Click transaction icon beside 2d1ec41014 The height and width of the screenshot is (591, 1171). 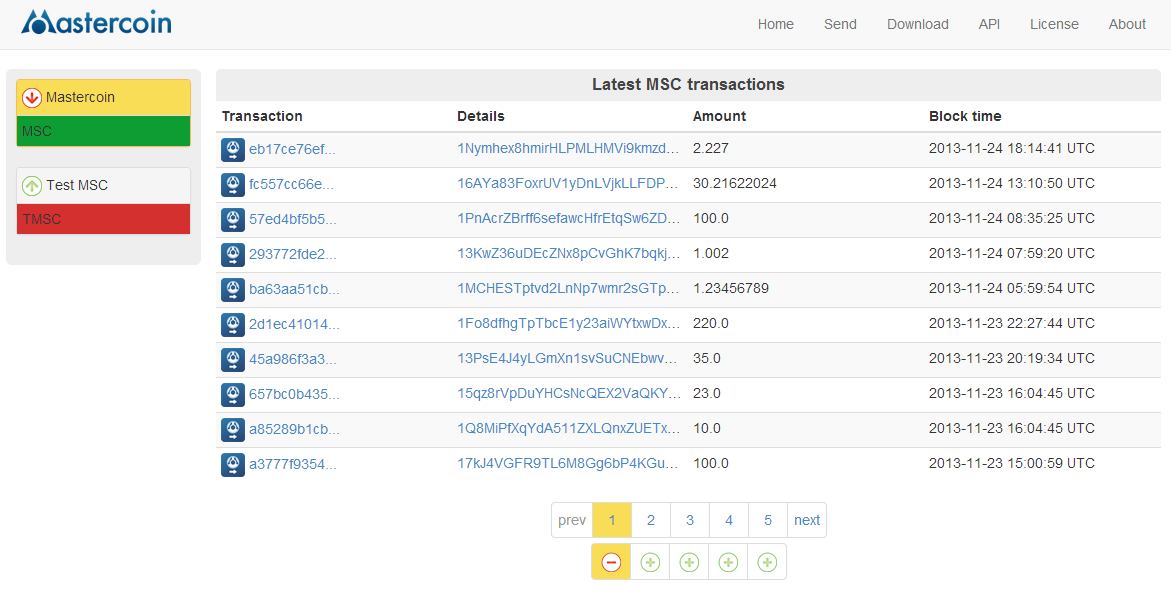point(233,324)
